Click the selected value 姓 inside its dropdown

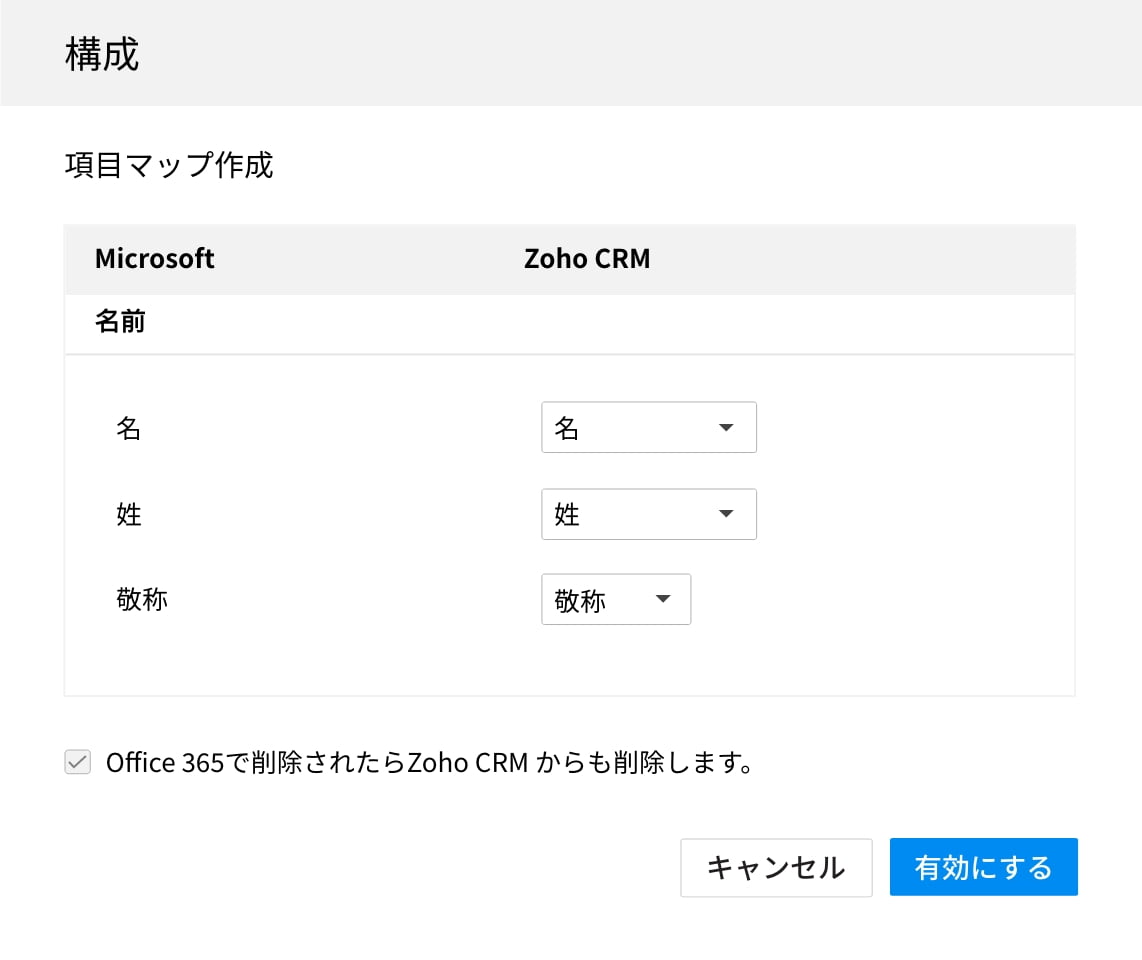pos(568,515)
